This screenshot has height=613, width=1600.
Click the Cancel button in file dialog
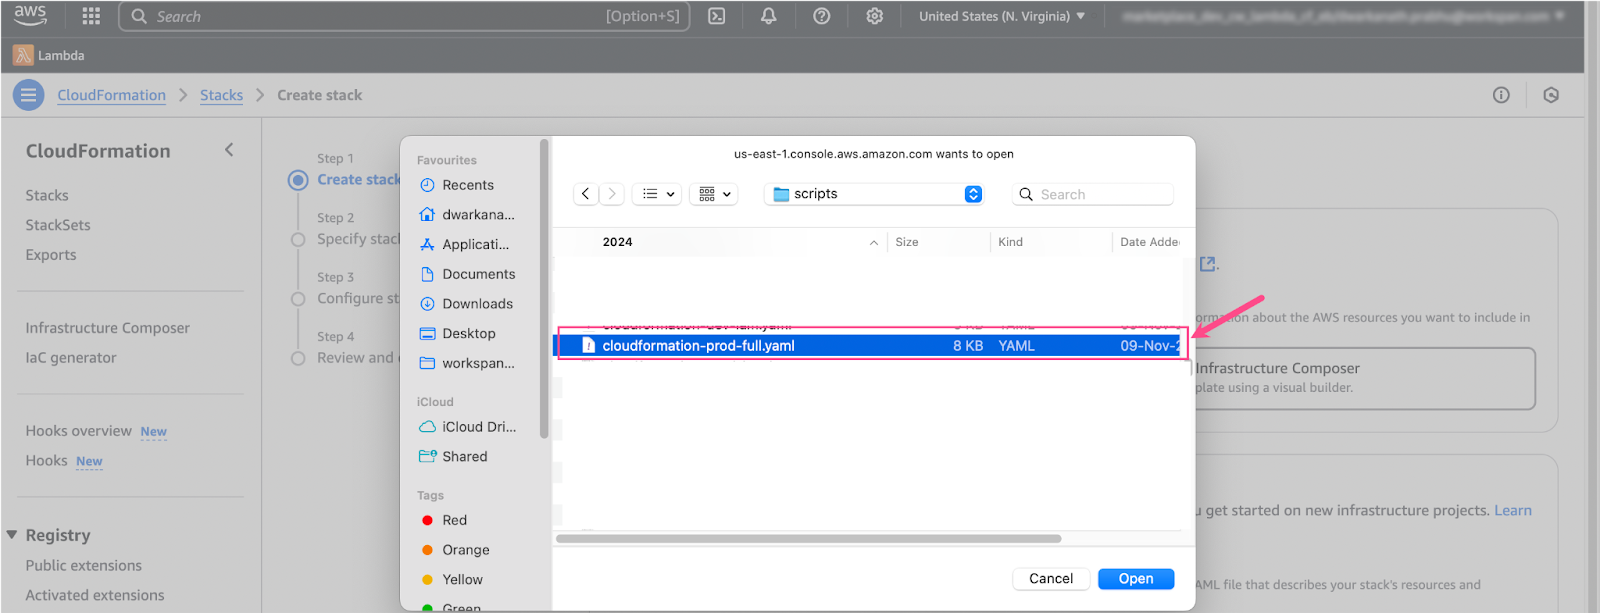pyautogui.click(x=1051, y=579)
